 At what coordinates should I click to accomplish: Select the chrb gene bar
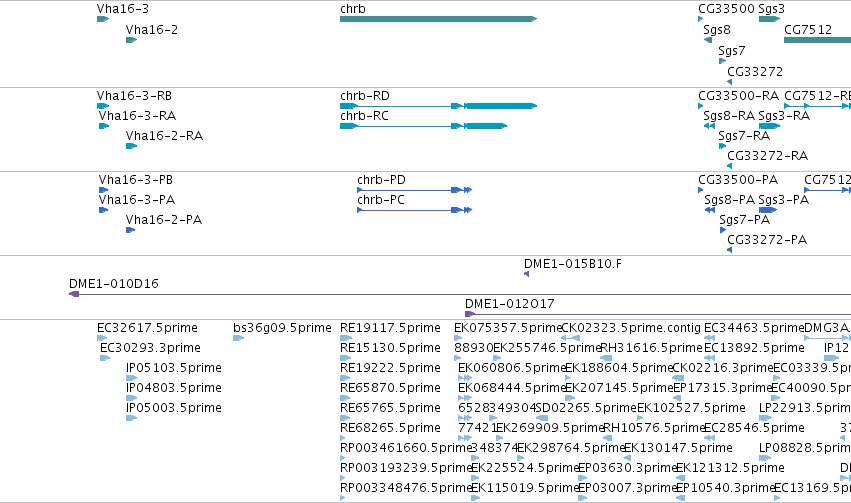point(439,19)
